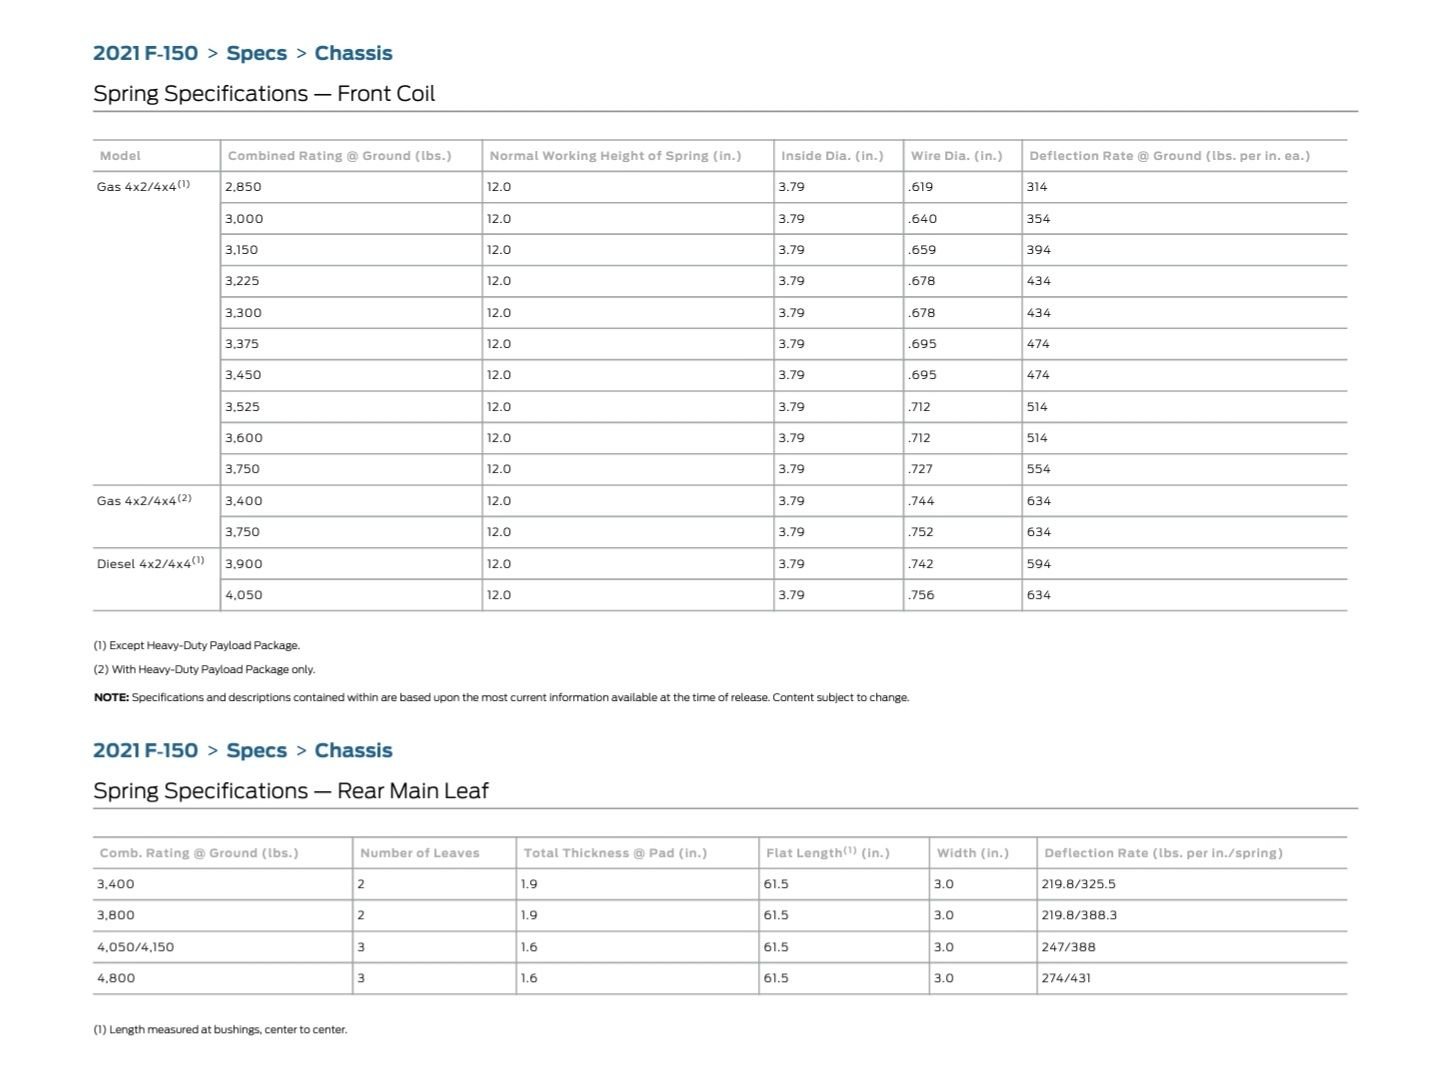Click the Spring Specifications — Rear Main Leaf heading

[290, 791]
